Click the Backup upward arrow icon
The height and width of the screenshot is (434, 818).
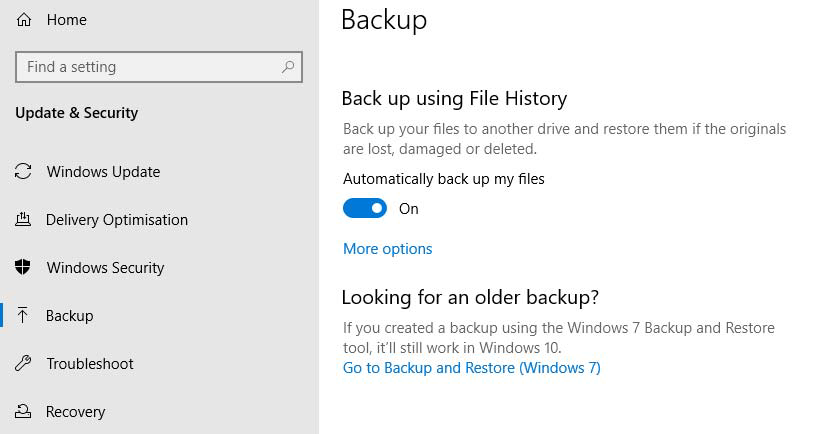(24, 316)
